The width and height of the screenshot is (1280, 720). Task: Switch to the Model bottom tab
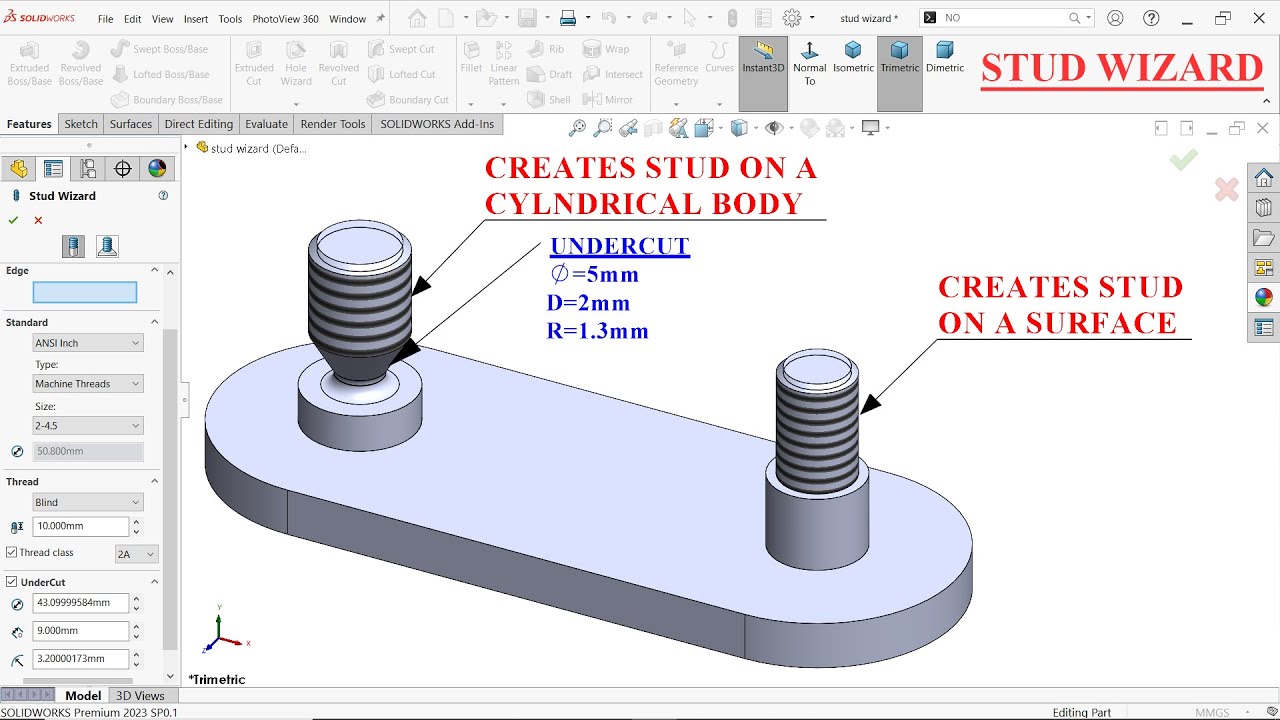[83, 696]
